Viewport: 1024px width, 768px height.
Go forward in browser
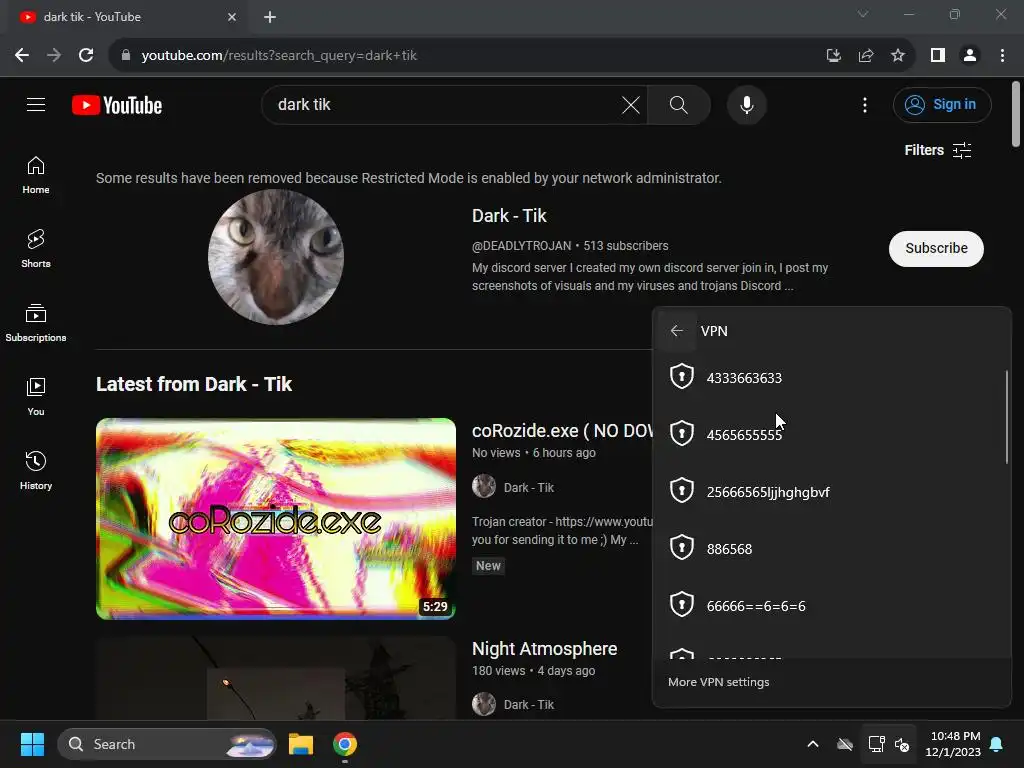54,56
